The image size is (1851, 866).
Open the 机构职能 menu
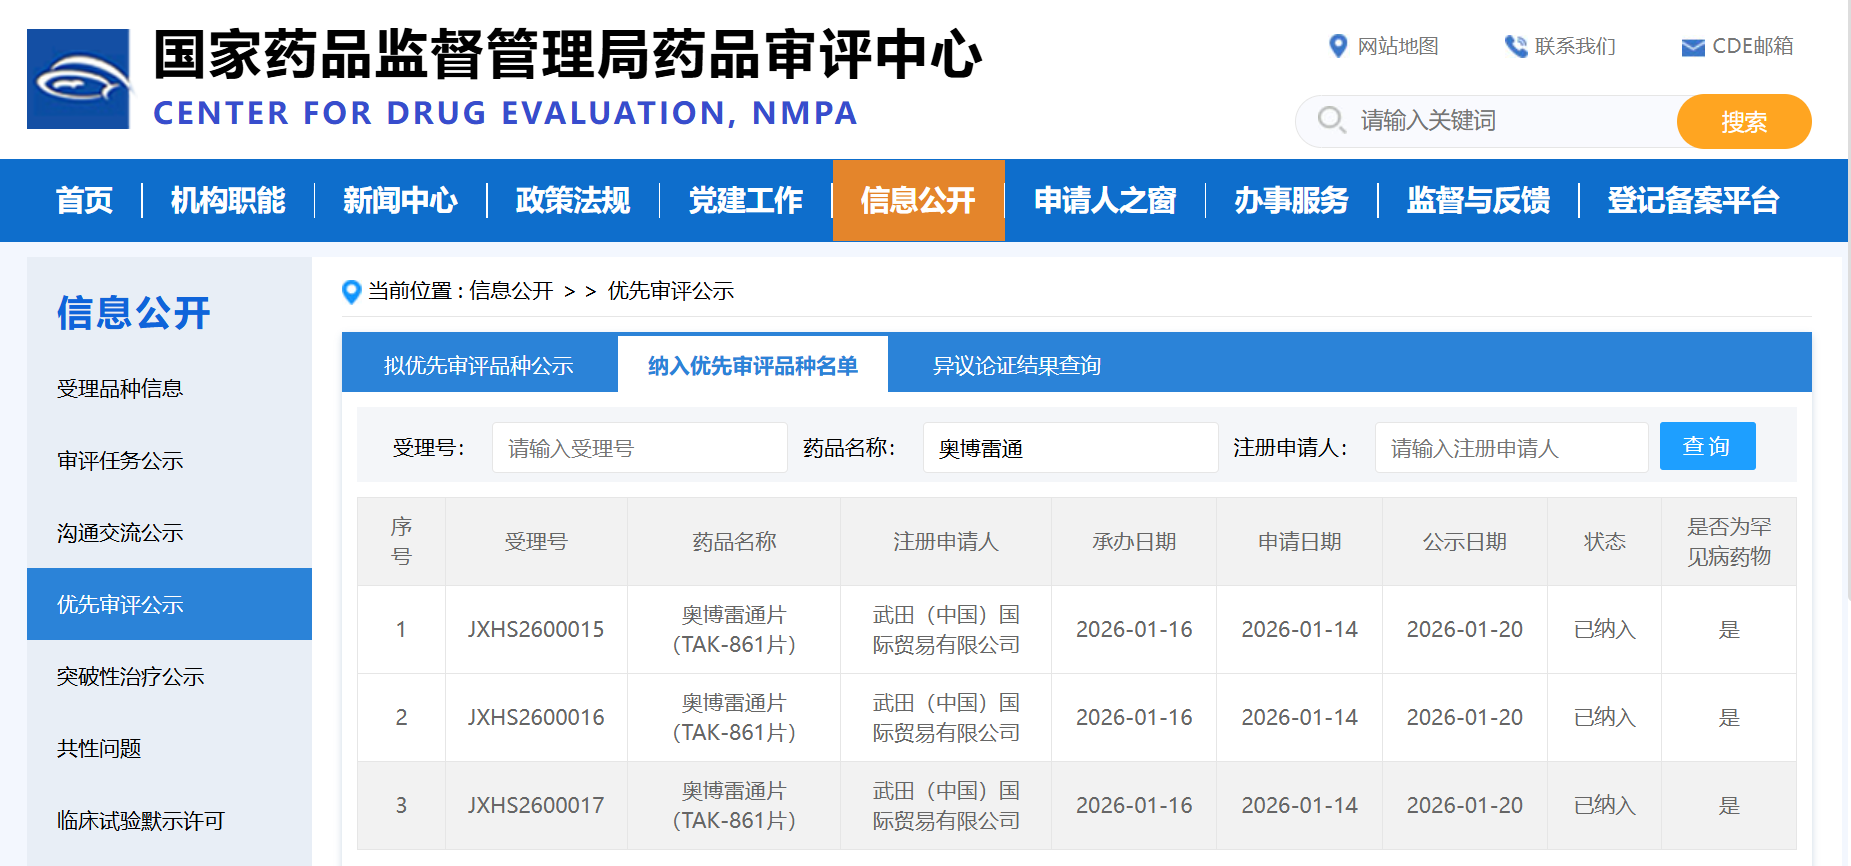(228, 200)
